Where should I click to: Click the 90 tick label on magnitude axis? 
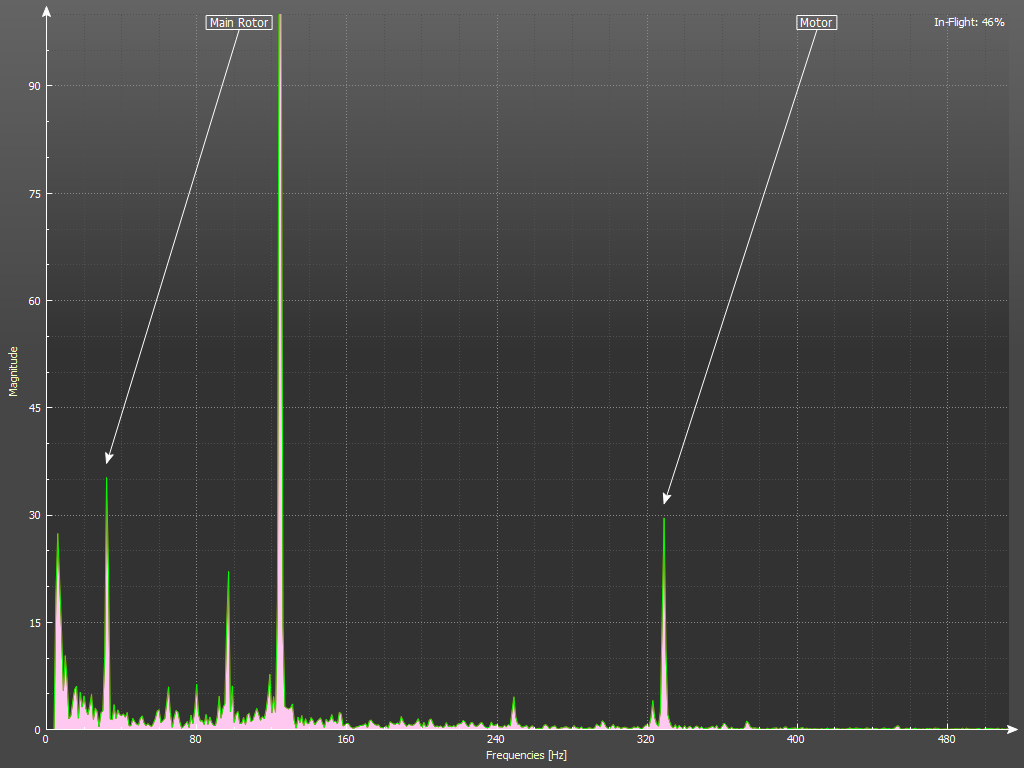(33, 86)
